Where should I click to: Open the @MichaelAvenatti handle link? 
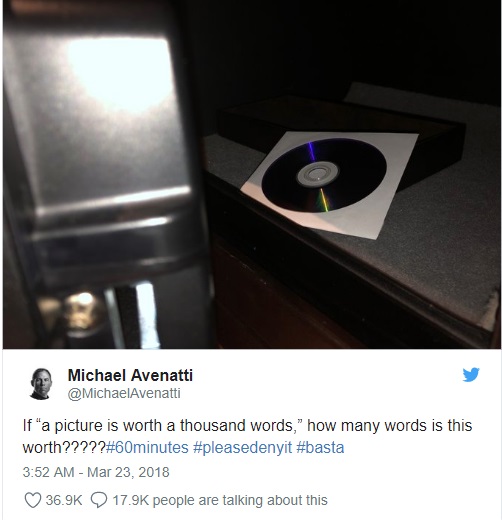[x=124, y=393]
